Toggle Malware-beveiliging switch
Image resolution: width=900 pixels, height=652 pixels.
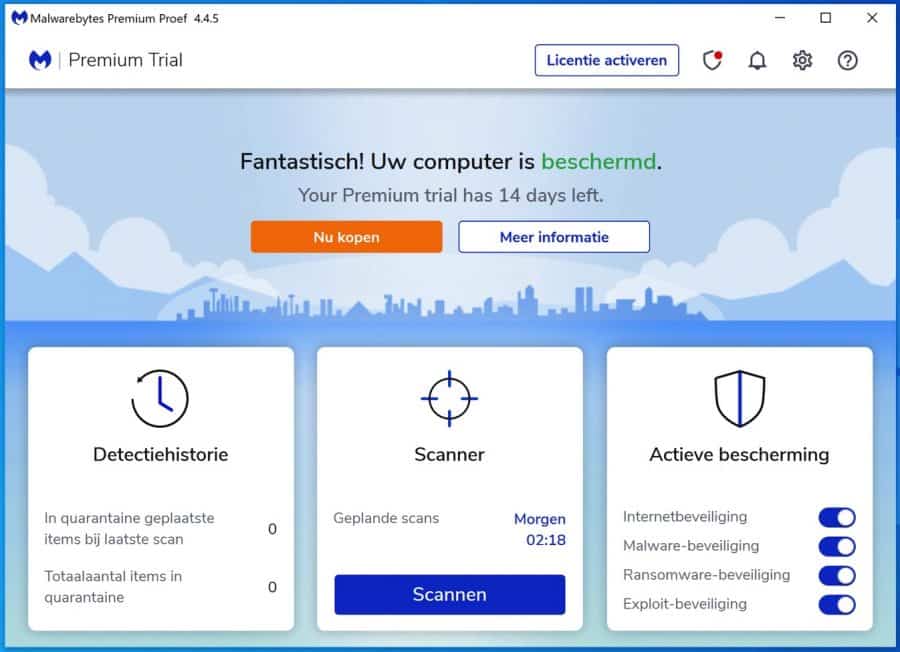point(837,546)
